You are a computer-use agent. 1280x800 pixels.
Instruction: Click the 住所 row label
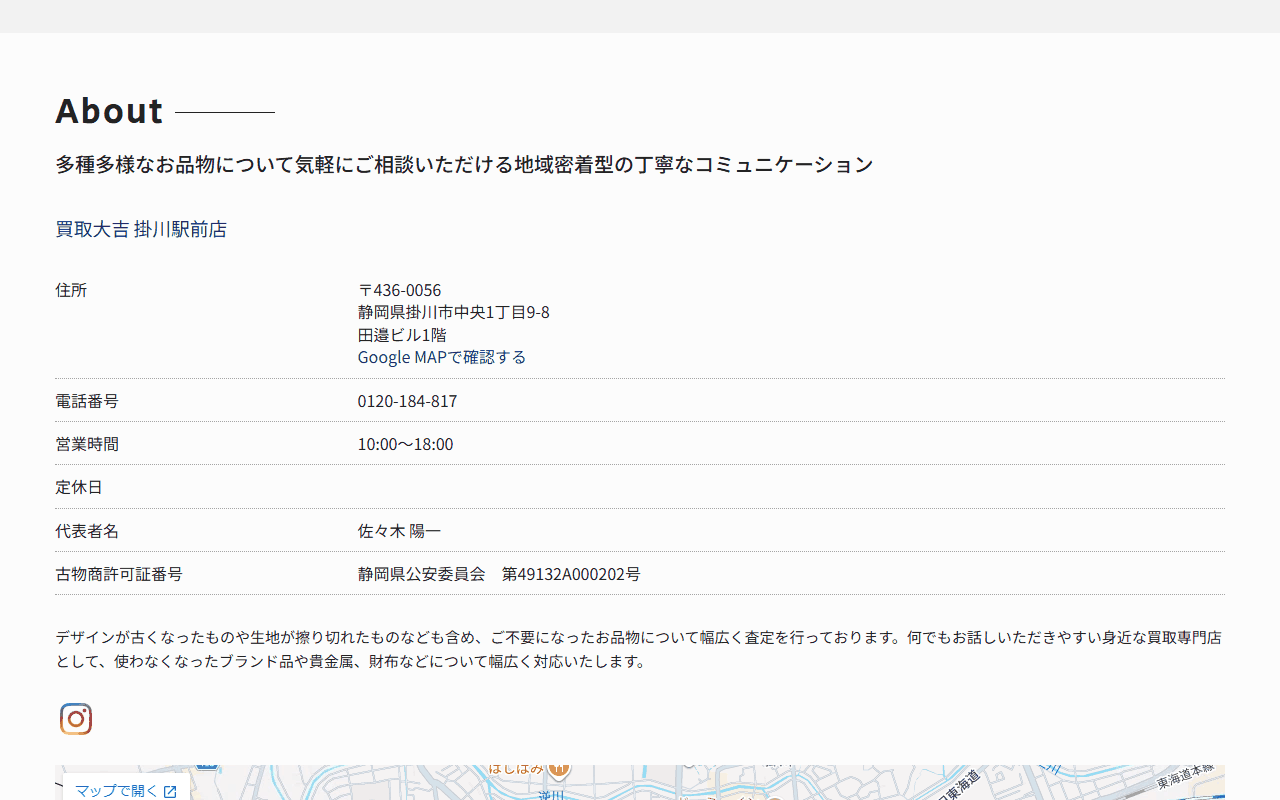click(x=71, y=290)
